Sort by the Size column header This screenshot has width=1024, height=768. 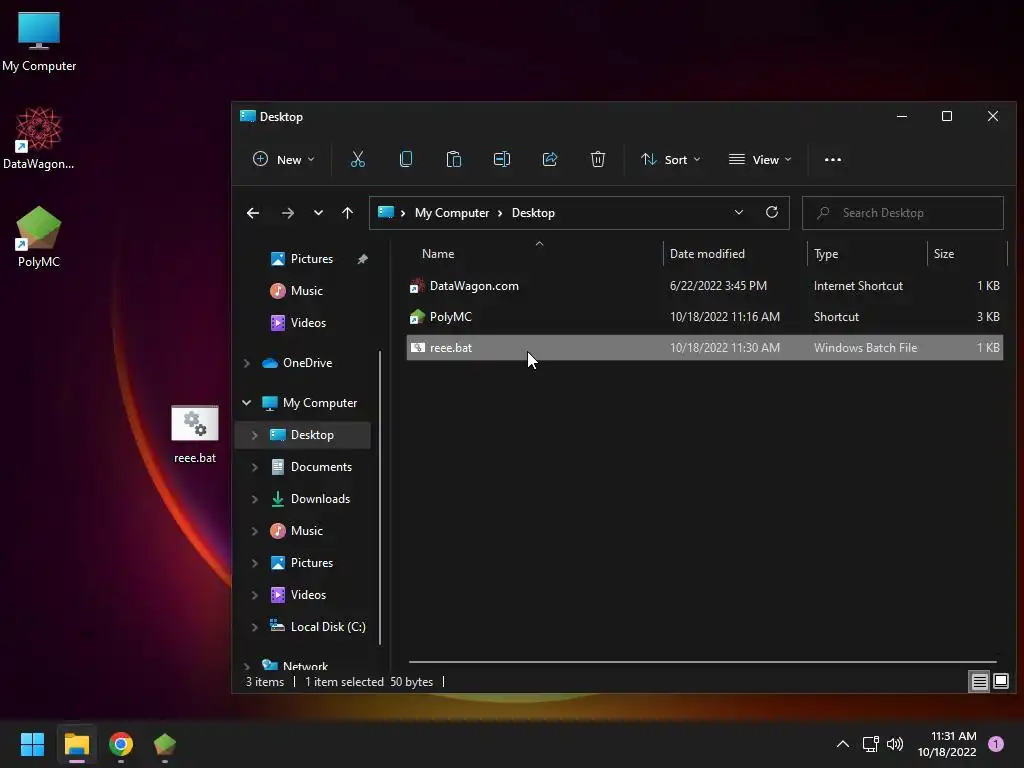(943, 254)
